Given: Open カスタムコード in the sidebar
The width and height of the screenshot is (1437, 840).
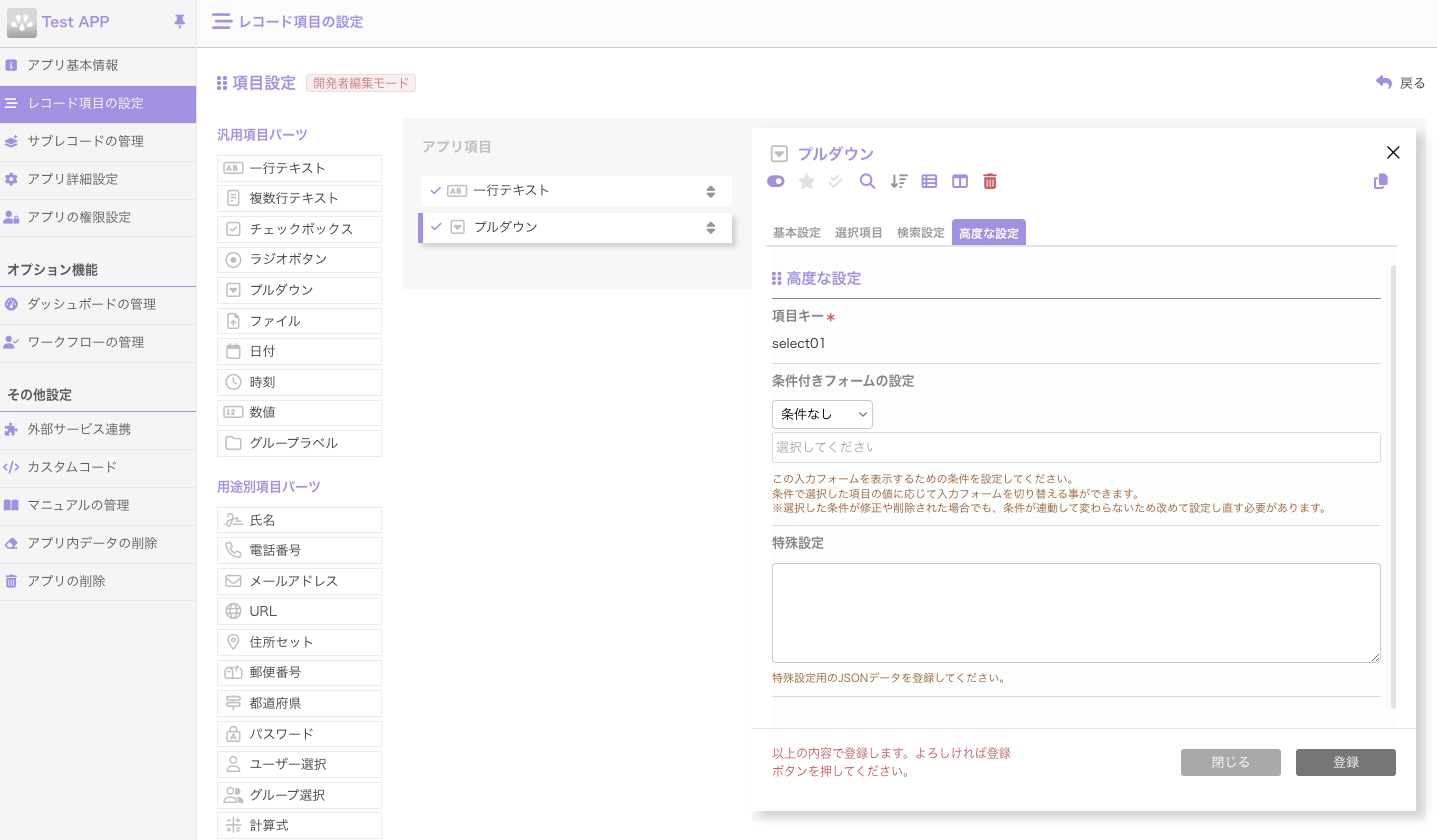Looking at the screenshot, I should (x=98, y=467).
